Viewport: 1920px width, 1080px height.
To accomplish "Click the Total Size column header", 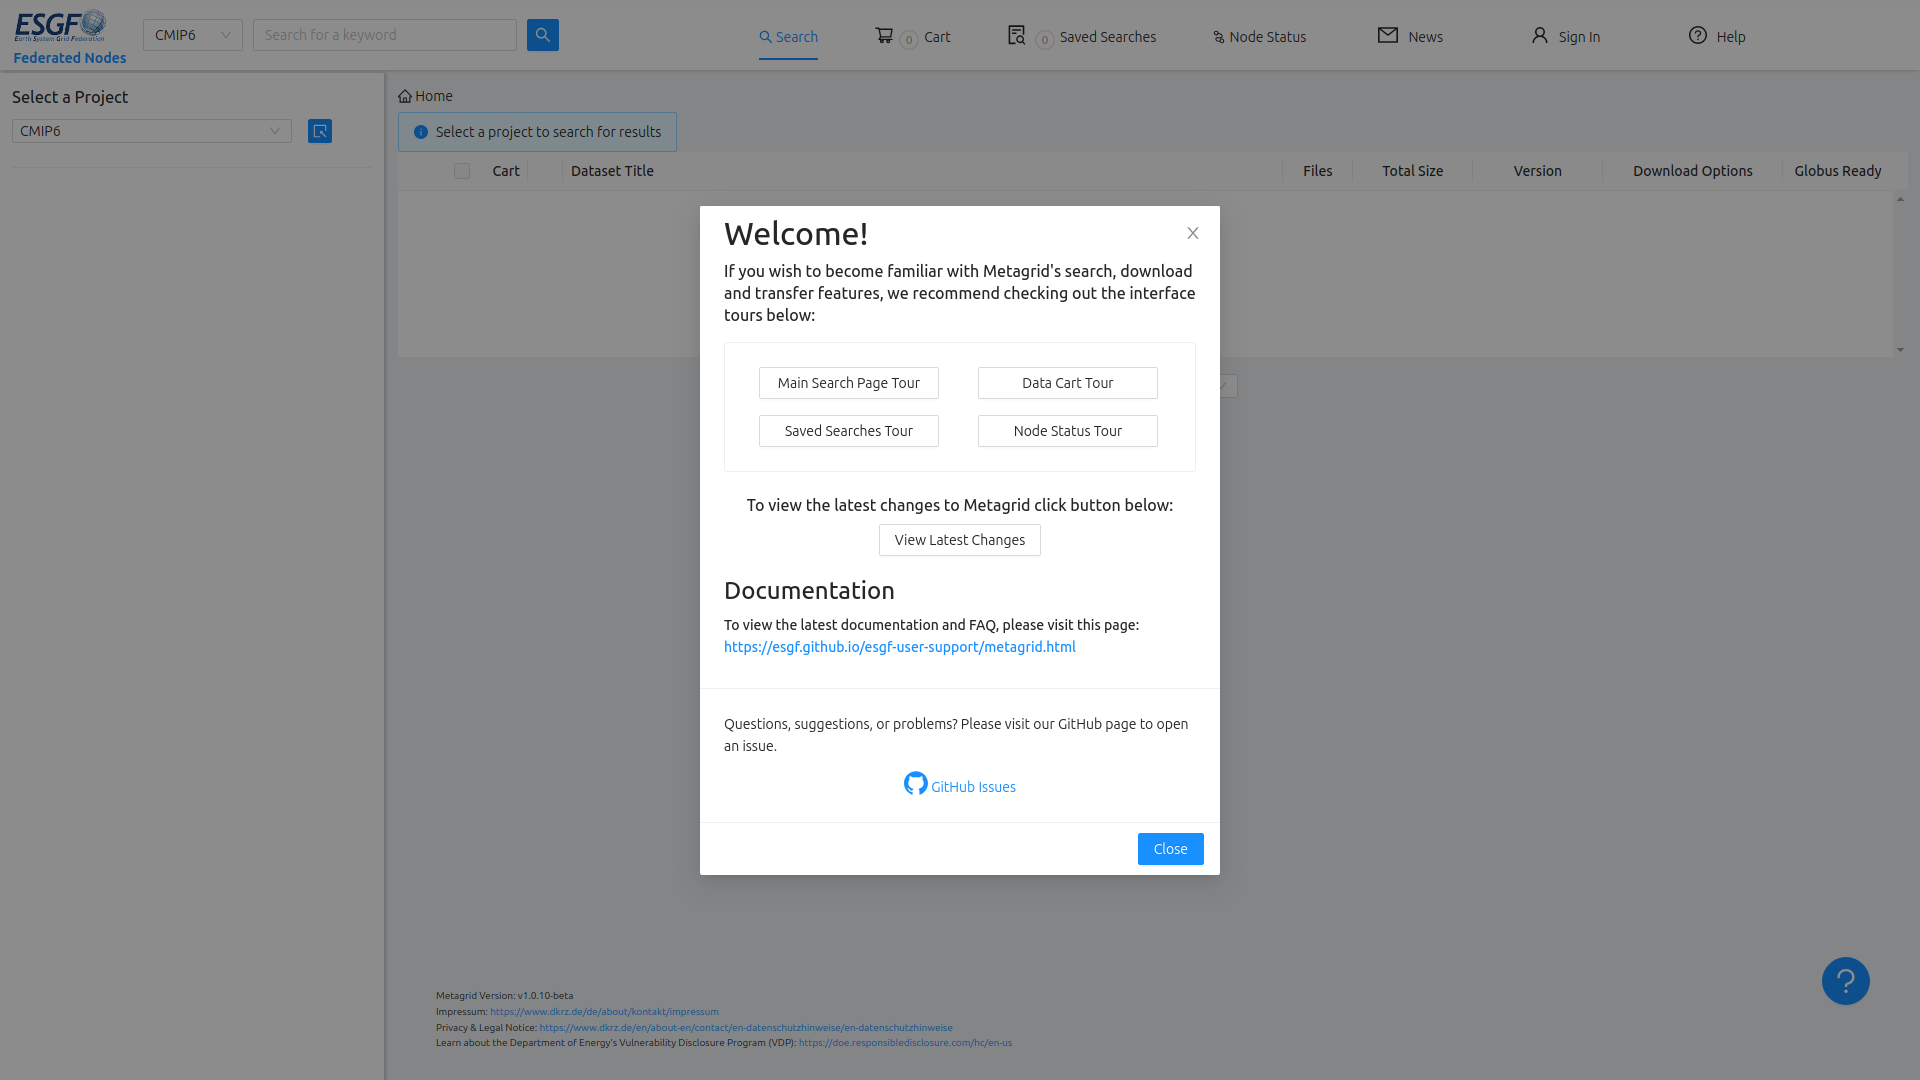I will (x=1413, y=171).
